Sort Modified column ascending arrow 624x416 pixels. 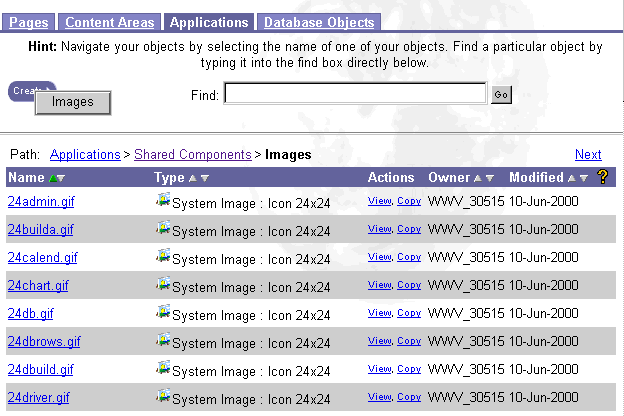[x=572, y=178]
